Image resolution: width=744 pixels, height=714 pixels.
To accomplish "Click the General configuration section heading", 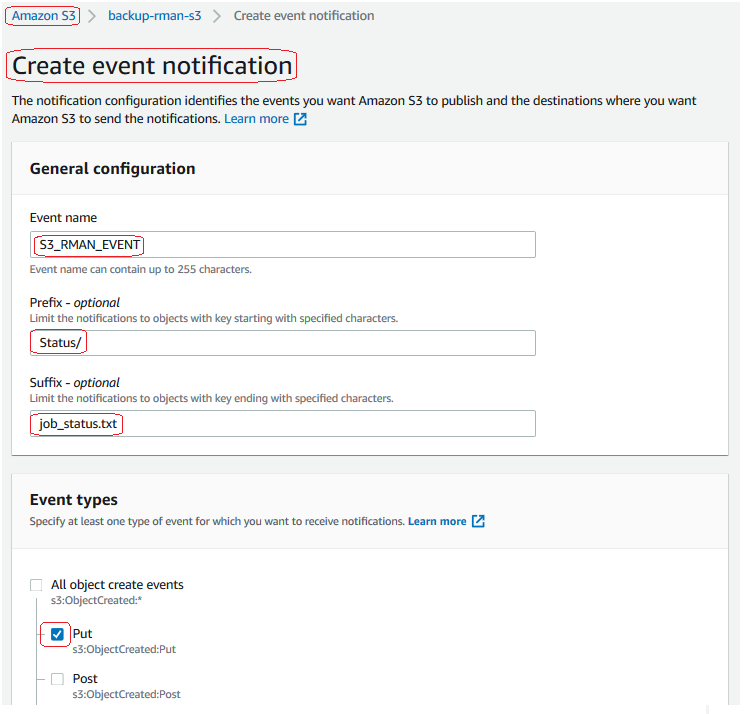I will [112, 169].
